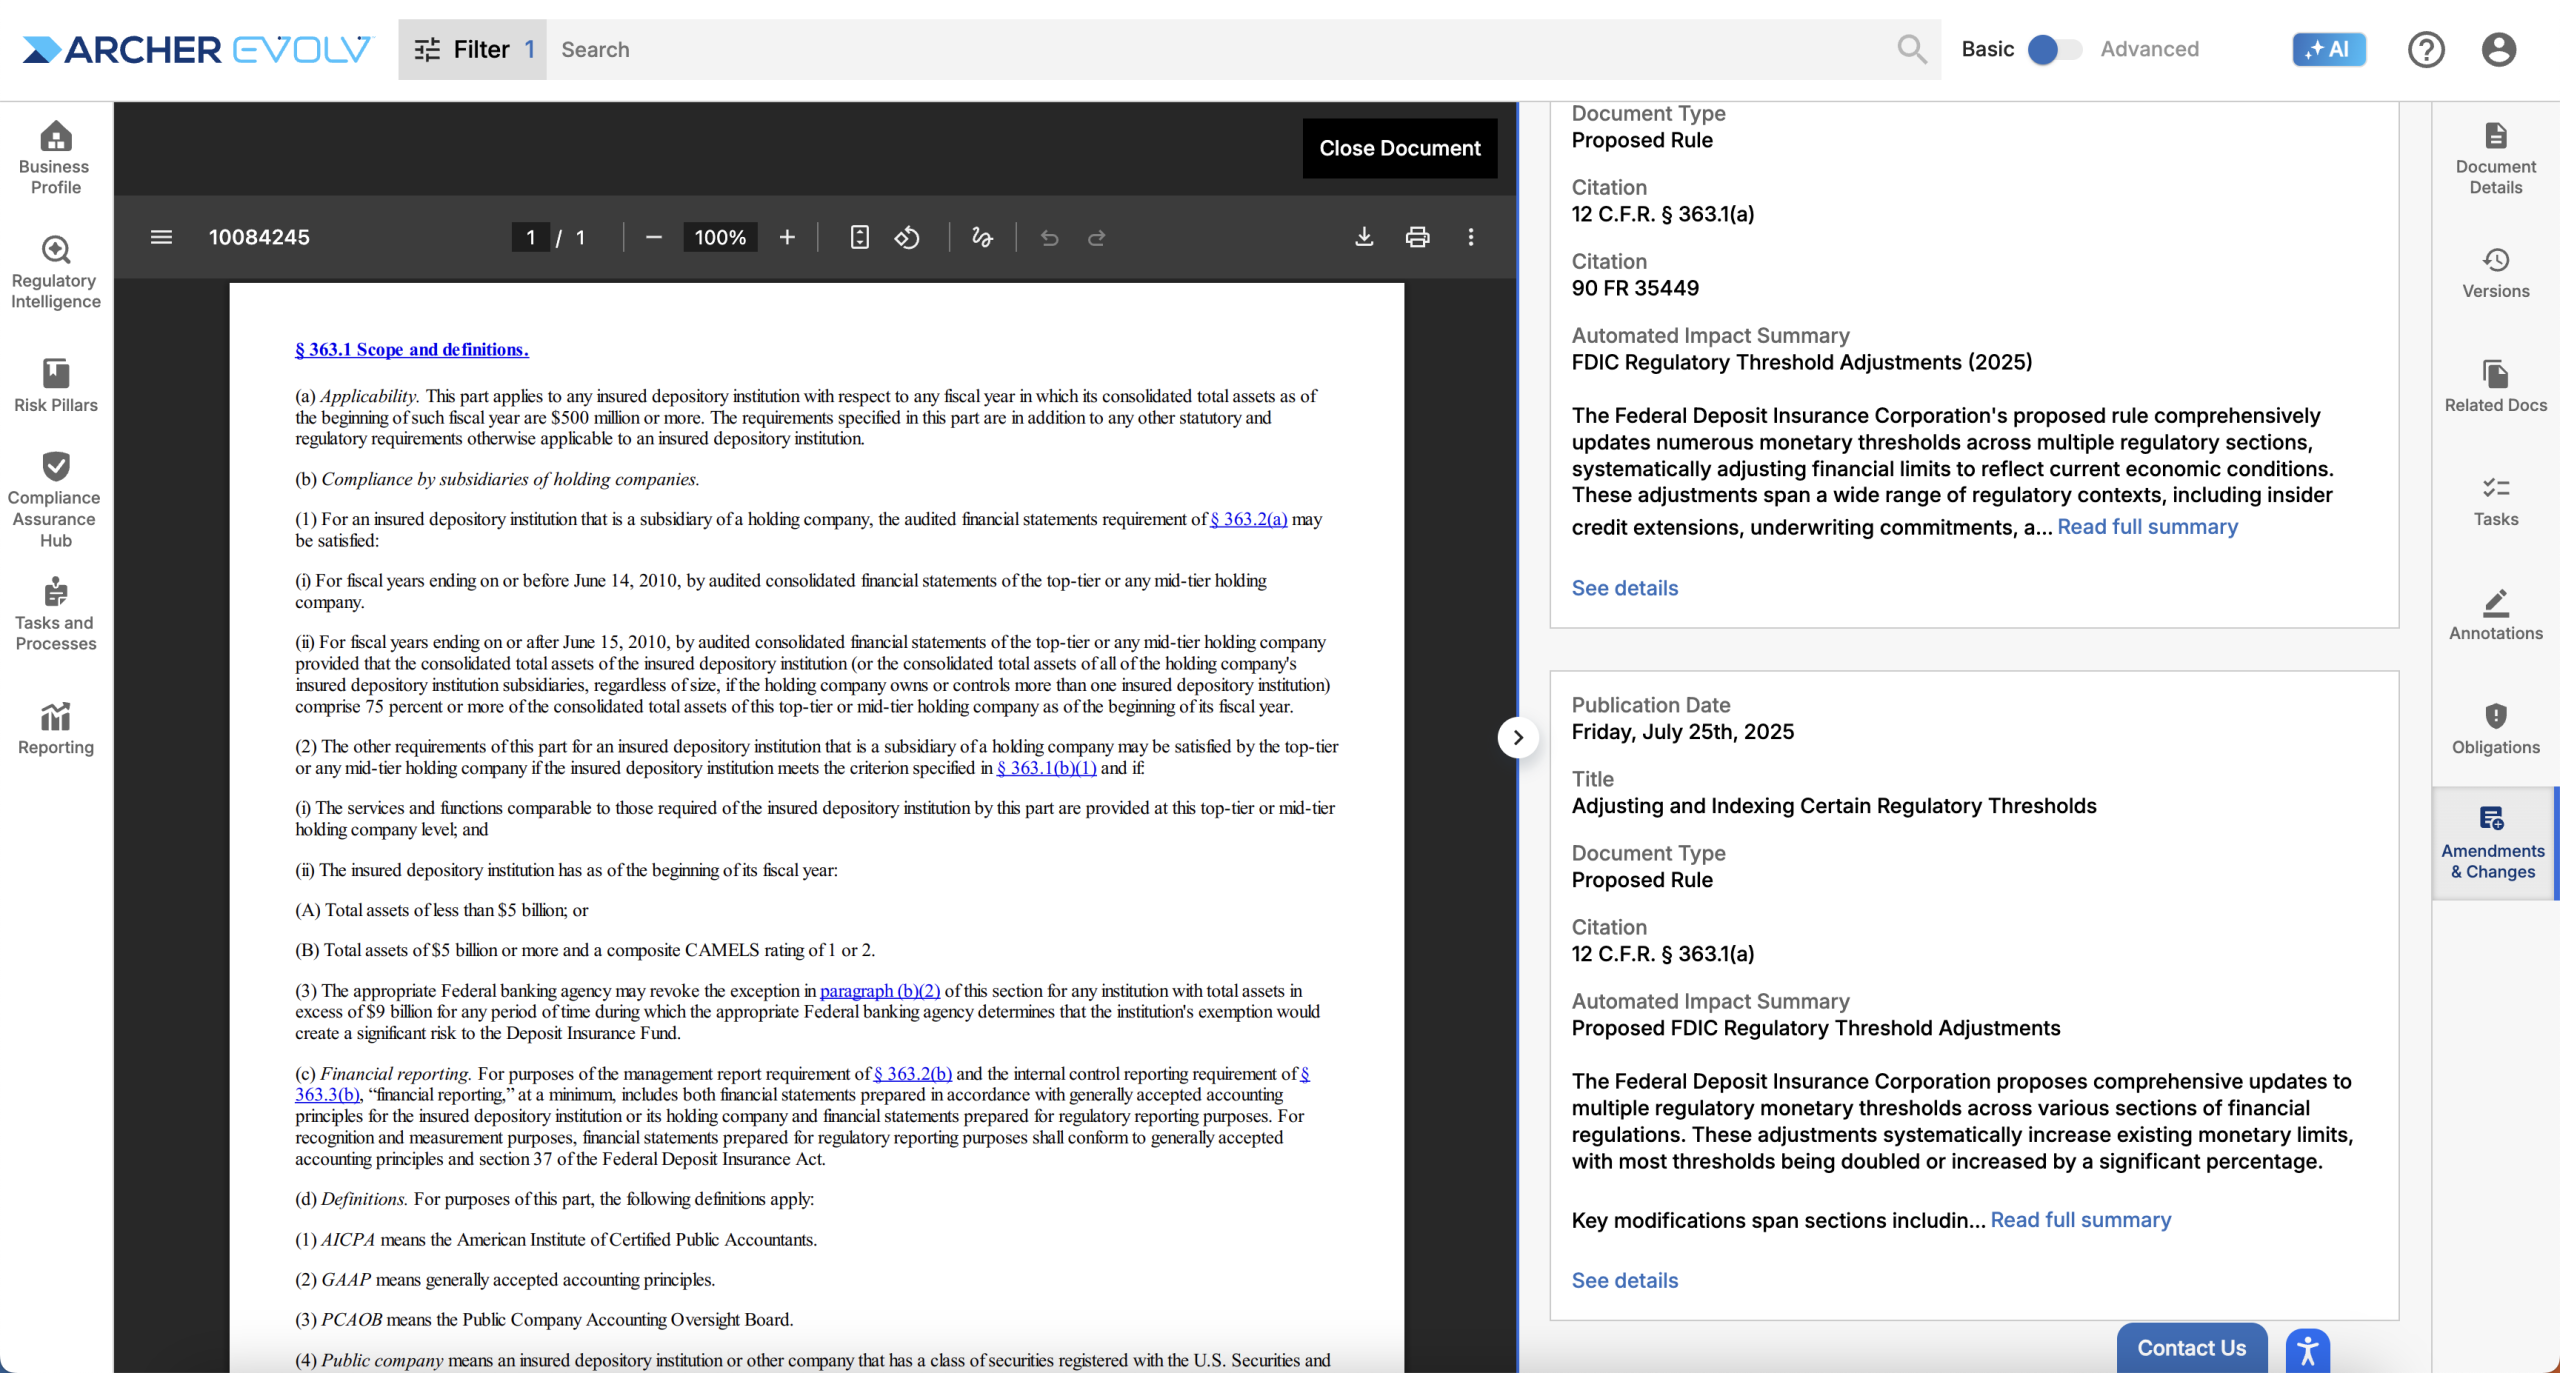The image size is (2560, 1373).
Task: Rotate the PDF page counterclockwise
Action: point(907,237)
